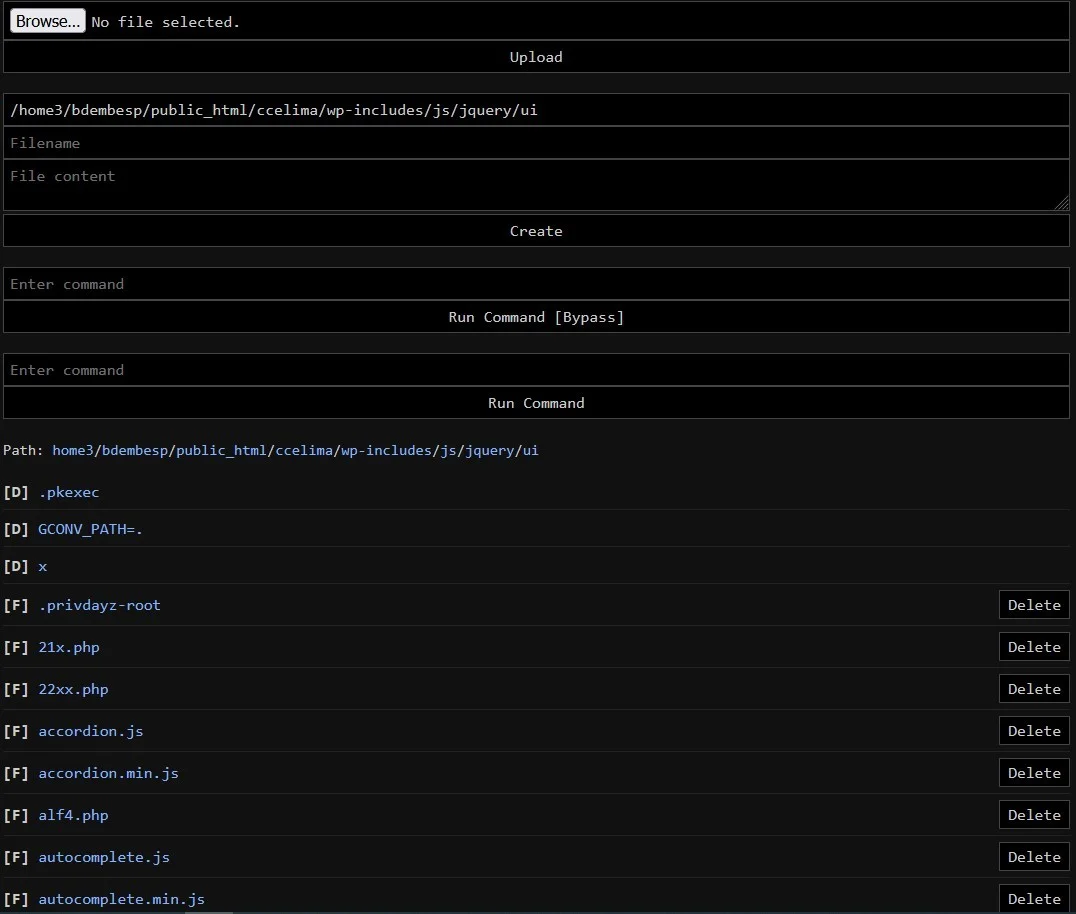This screenshot has width=1076, height=914.
Task: Open the directory named x
Action: pyautogui.click(x=43, y=566)
